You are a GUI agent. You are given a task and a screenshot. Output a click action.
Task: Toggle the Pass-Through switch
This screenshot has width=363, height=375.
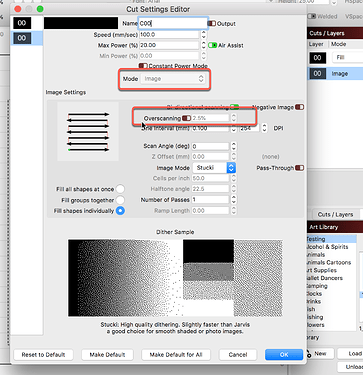pyautogui.click(x=299, y=168)
